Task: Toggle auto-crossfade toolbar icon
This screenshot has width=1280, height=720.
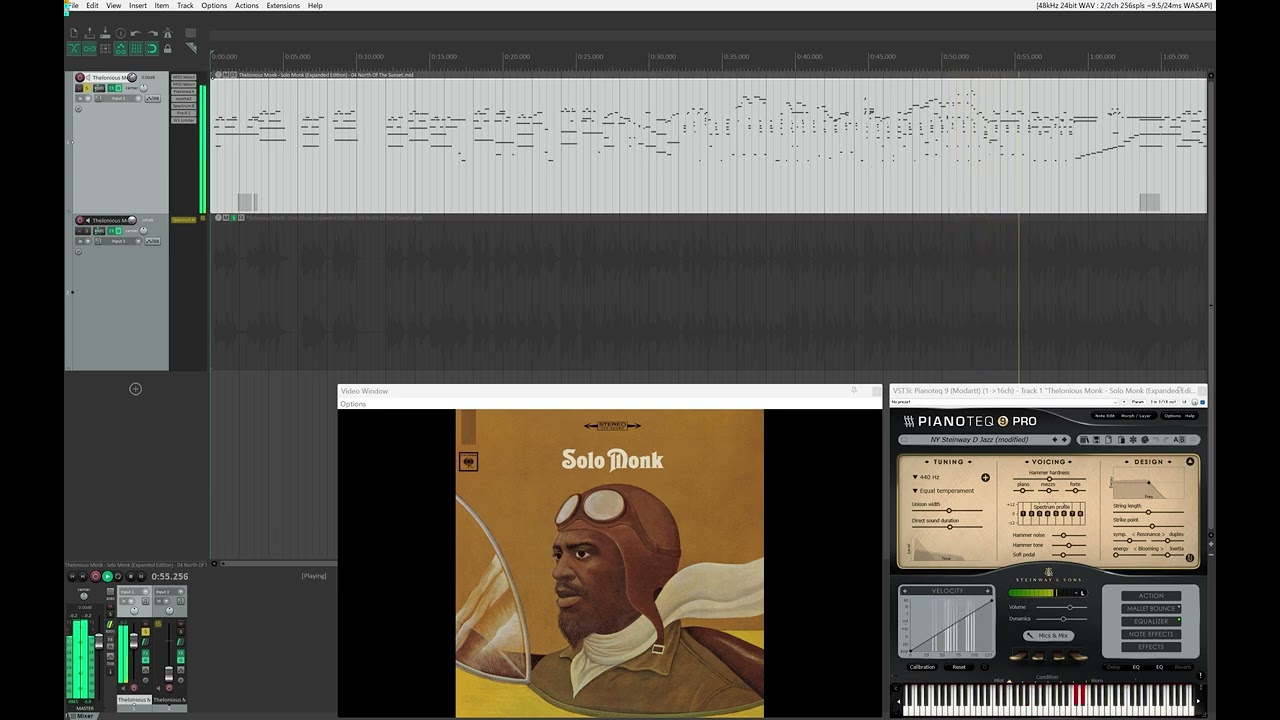Action: 74,48
